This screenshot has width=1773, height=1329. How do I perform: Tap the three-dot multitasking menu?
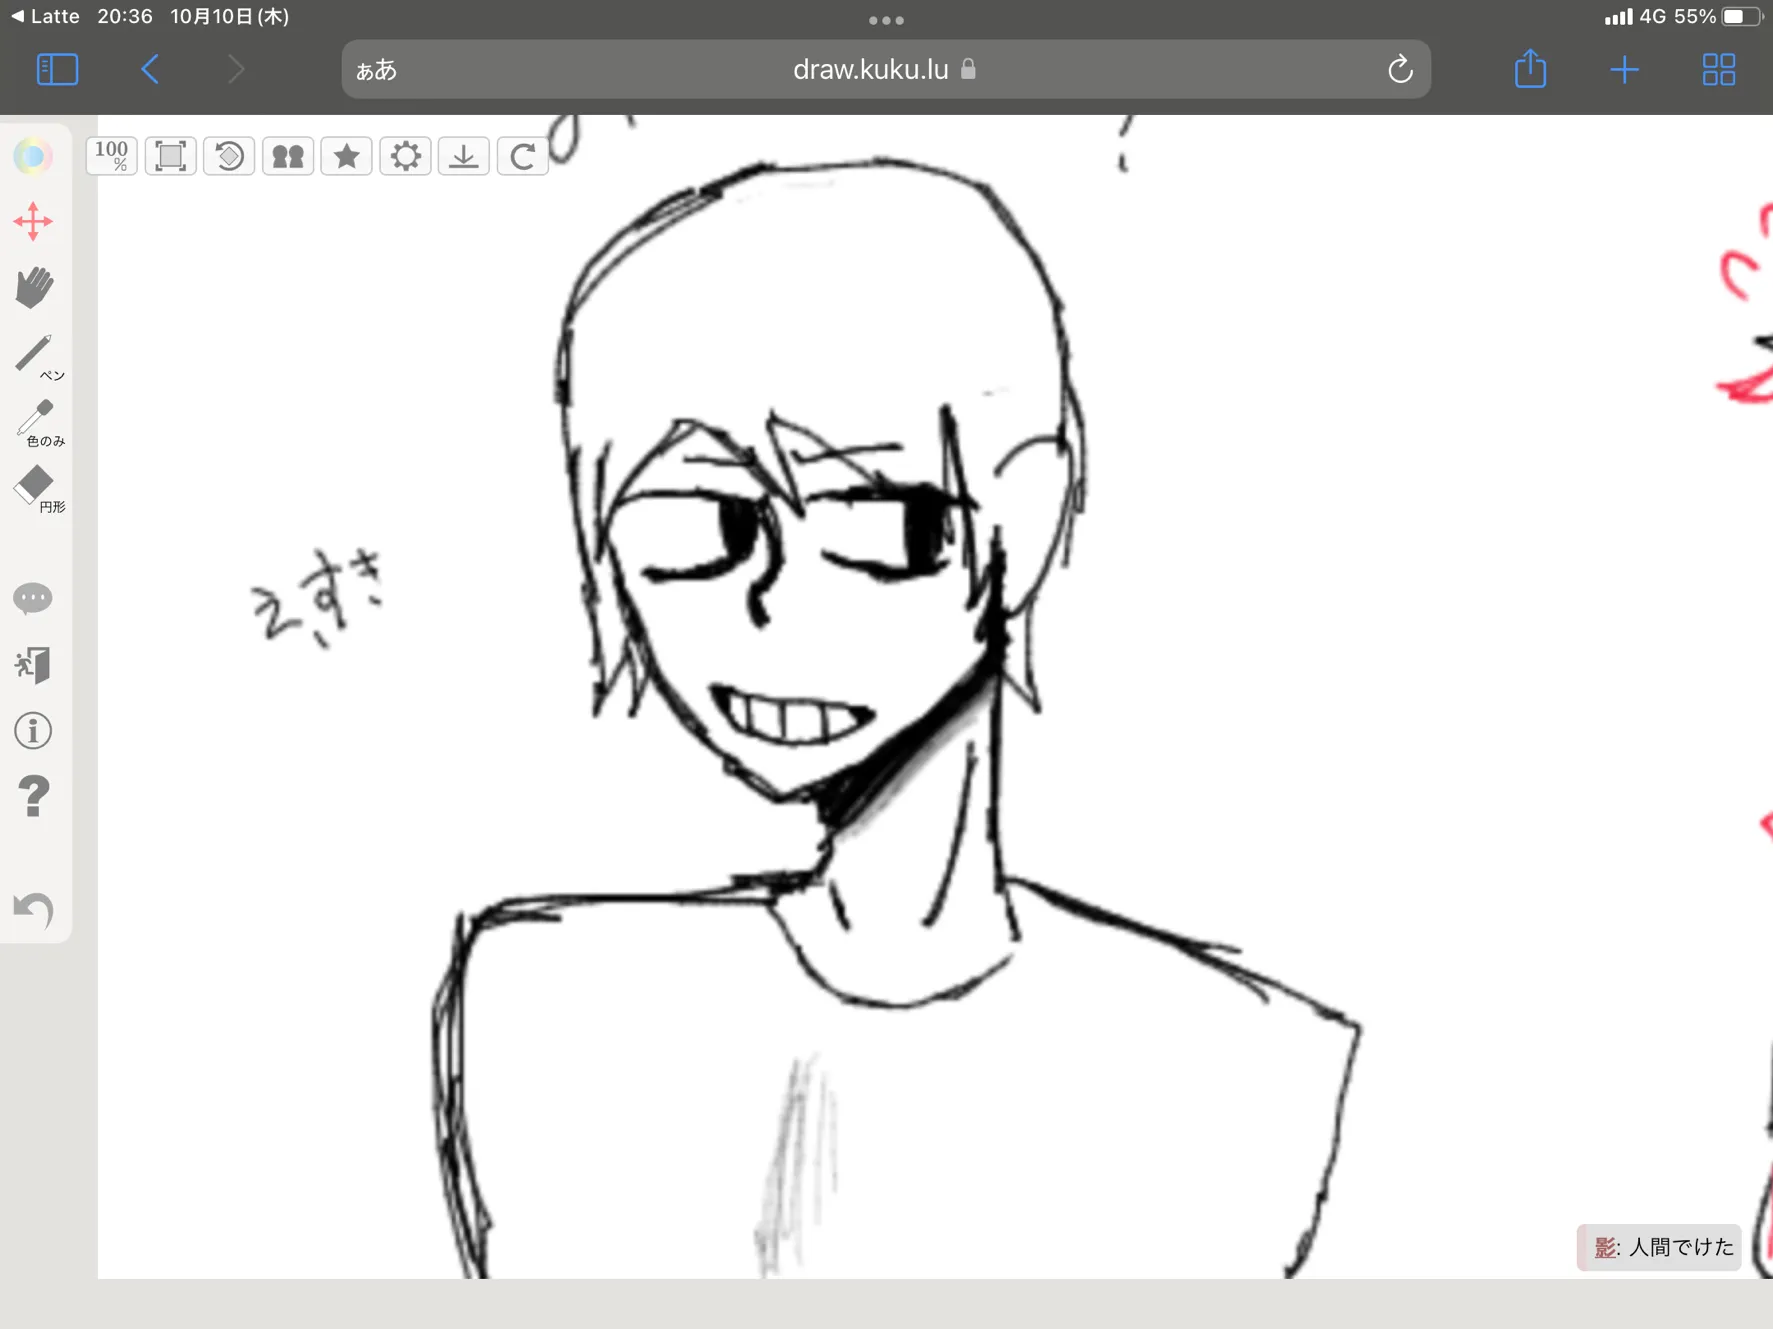click(x=886, y=20)
